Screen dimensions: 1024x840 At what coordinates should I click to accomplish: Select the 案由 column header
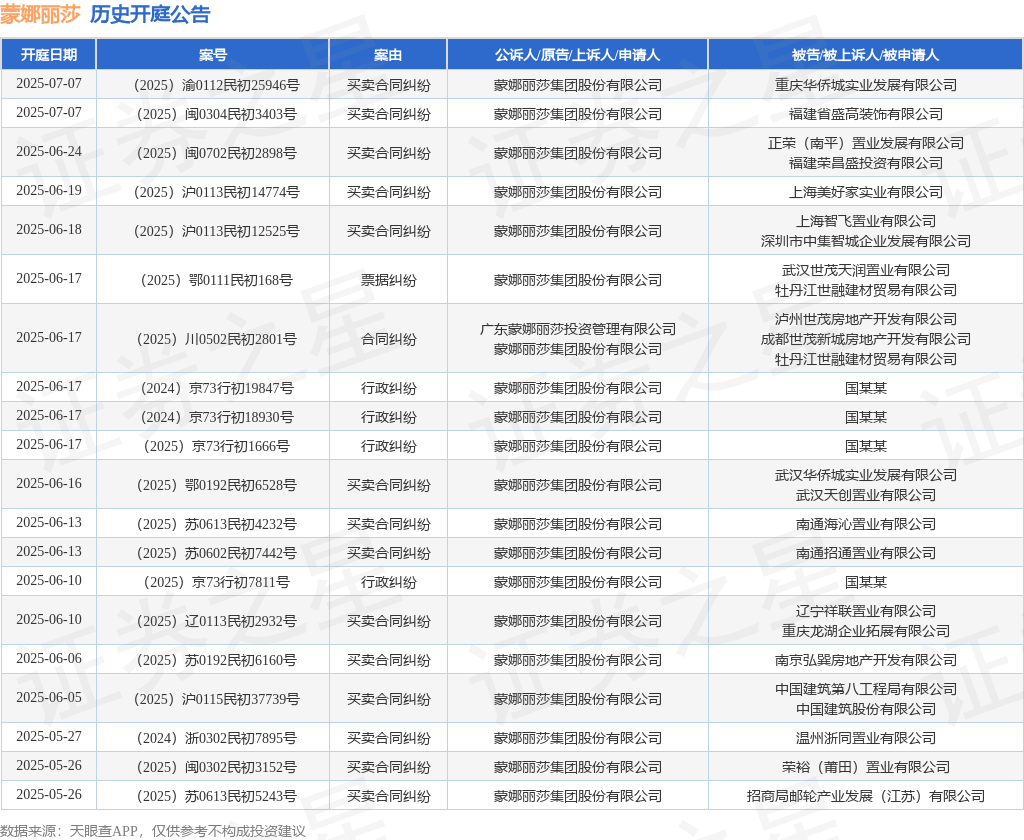click(388, 55)
